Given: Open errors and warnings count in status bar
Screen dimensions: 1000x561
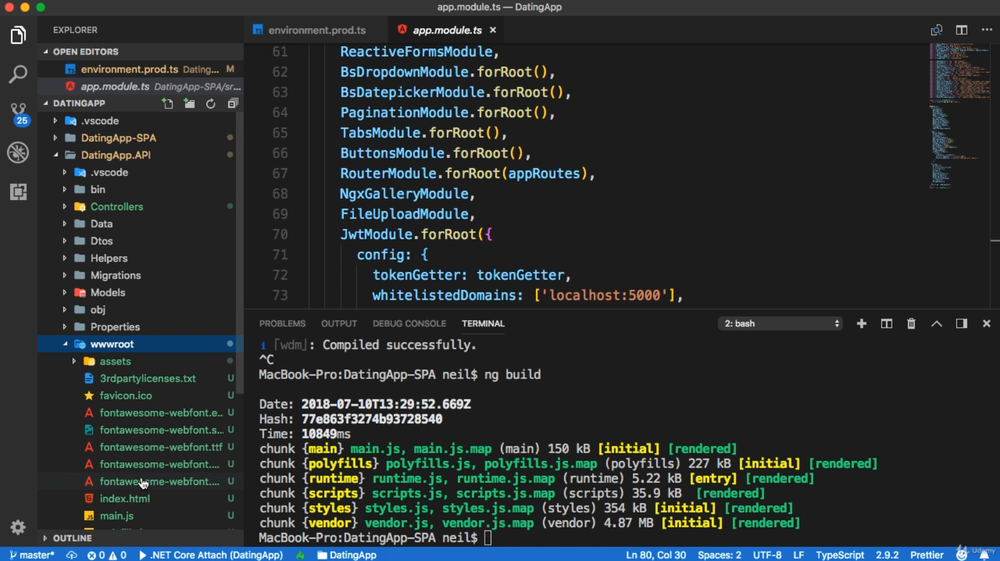Looking at the screenshot, I should pos(107,555).
